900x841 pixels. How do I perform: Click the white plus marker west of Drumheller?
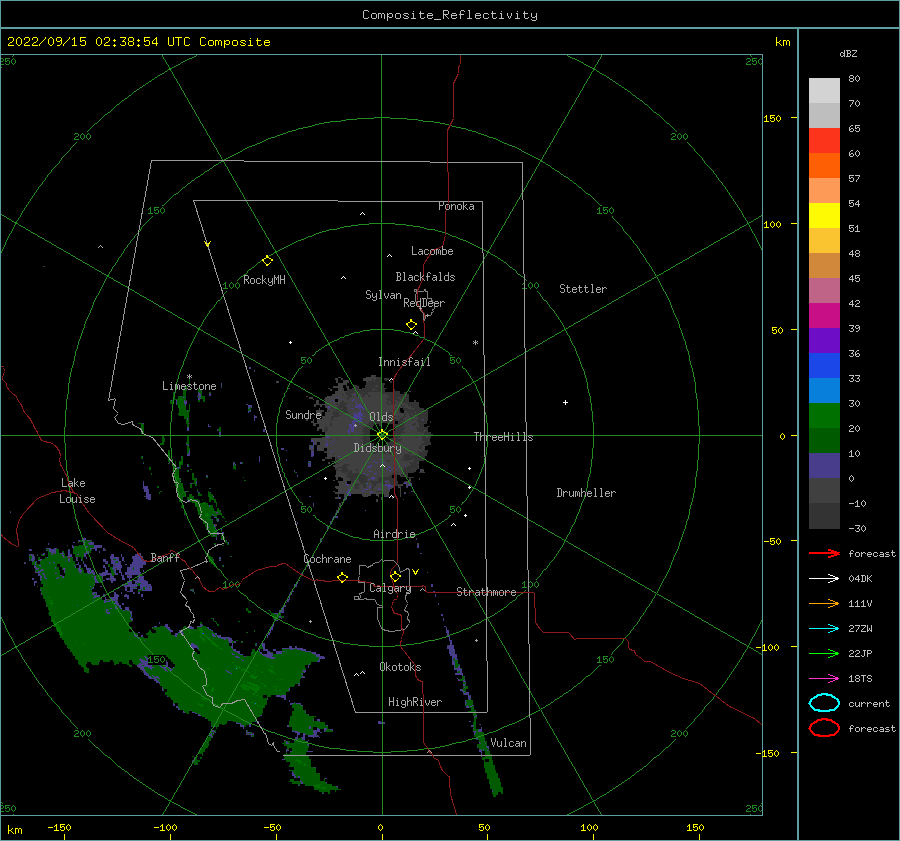565,402
